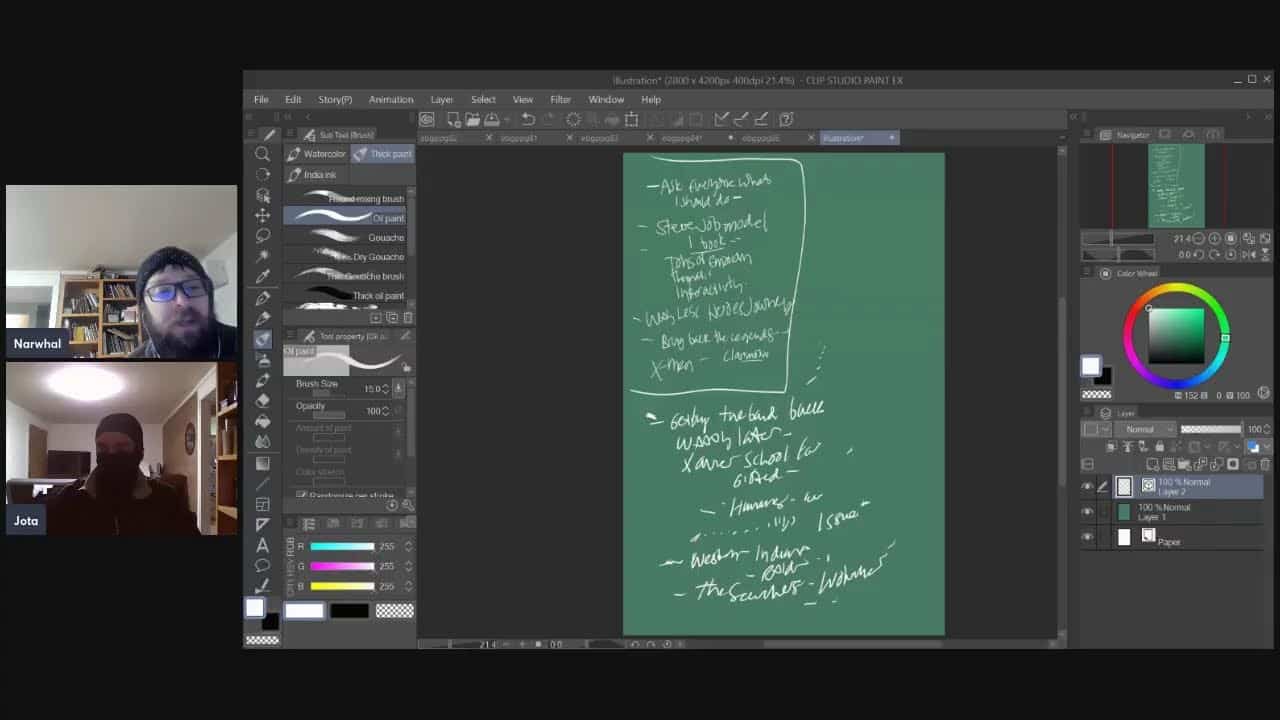Screen dimensions: 1280x720
Task: Switch to the Watercolor sub tool tab
Action: coord(317,154)
